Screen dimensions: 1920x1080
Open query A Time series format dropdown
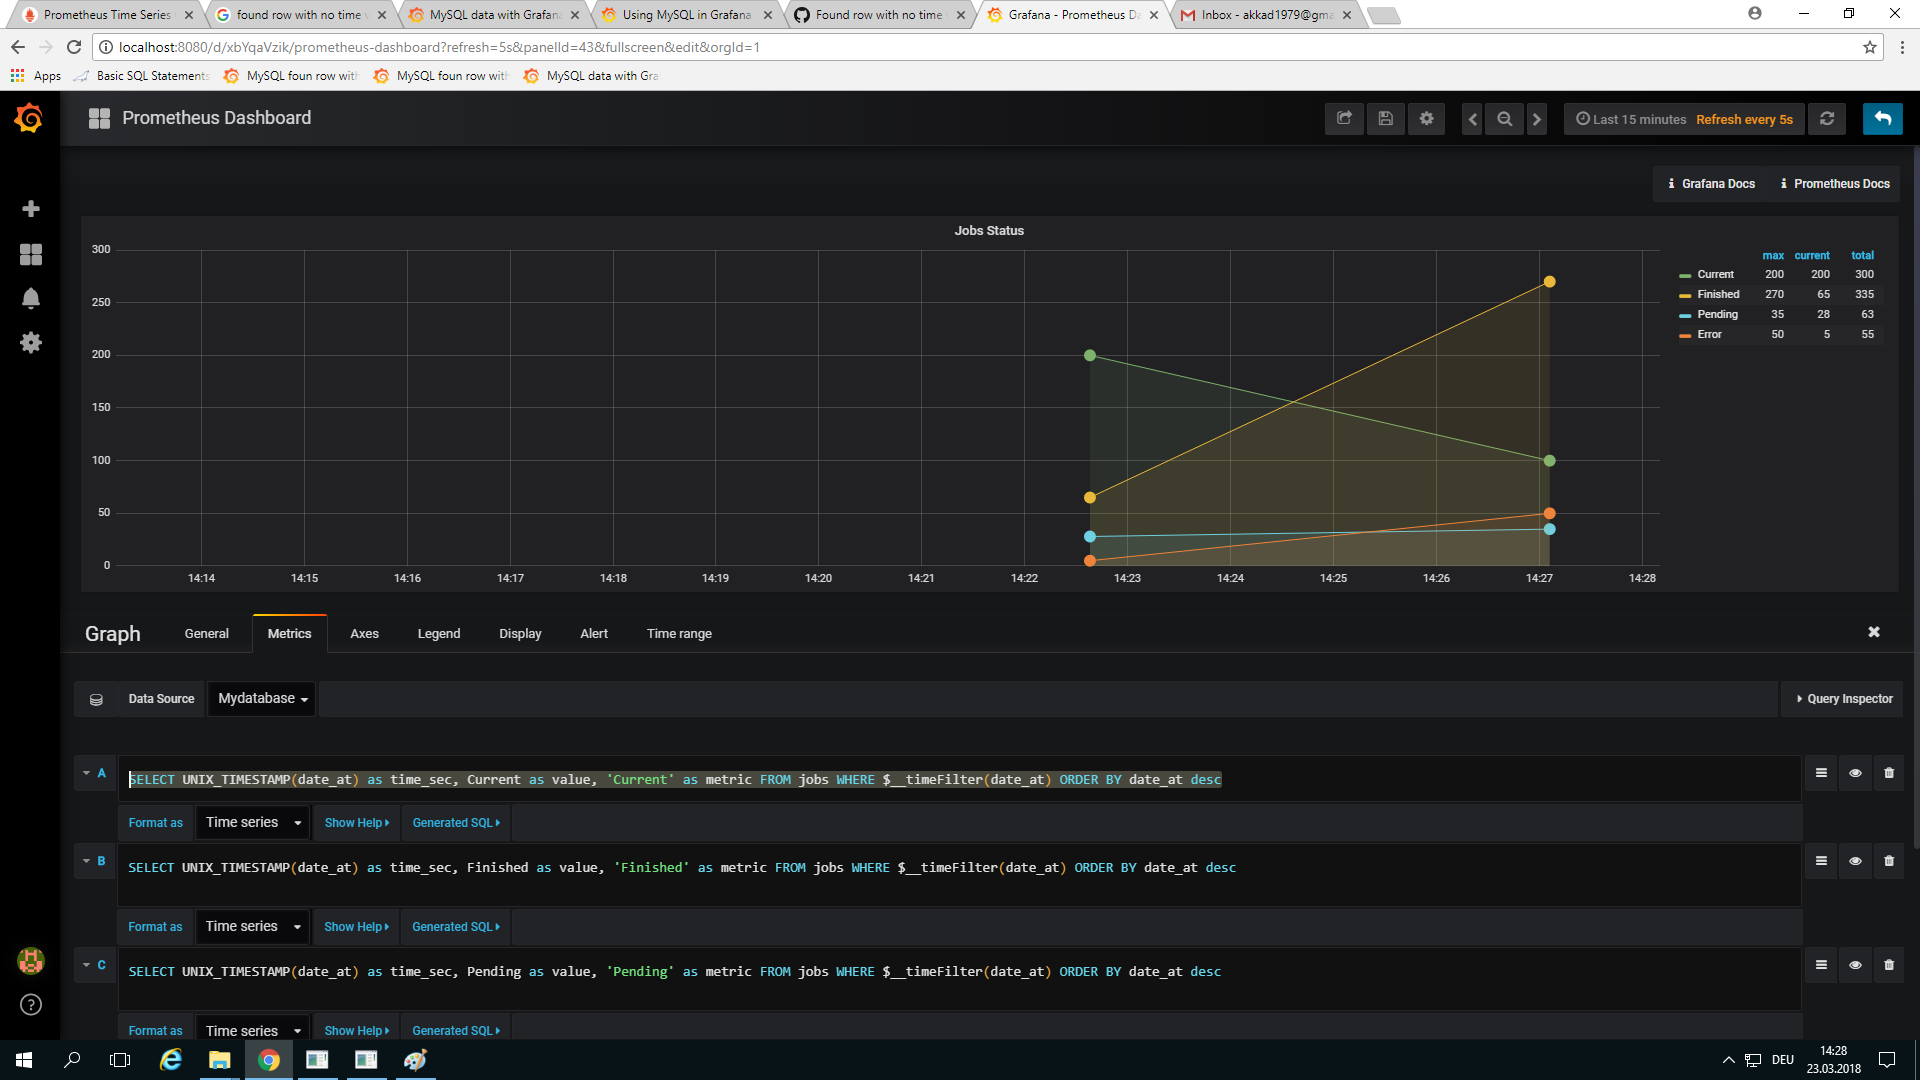point(253,823)
